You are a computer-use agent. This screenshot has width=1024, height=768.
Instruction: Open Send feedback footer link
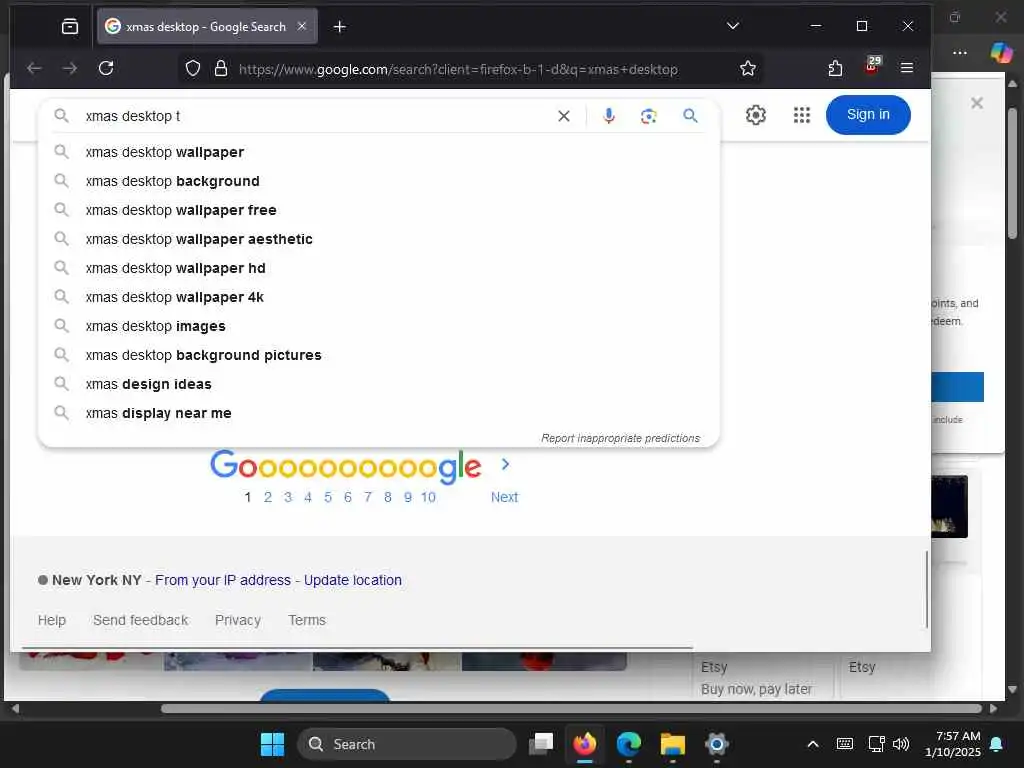140,620
